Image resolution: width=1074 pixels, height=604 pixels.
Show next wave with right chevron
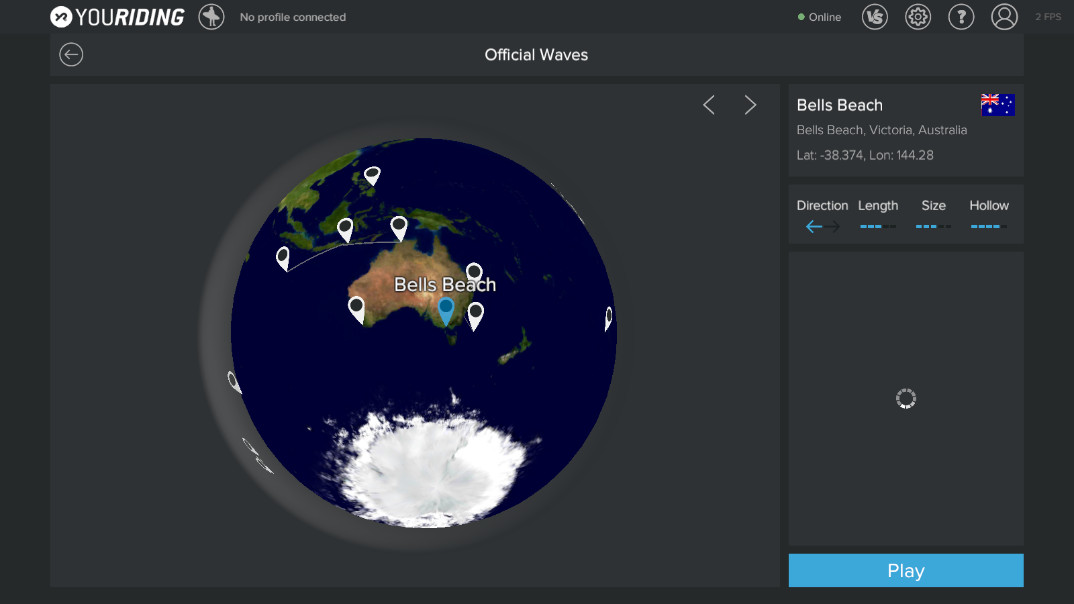tap(750, 105)
